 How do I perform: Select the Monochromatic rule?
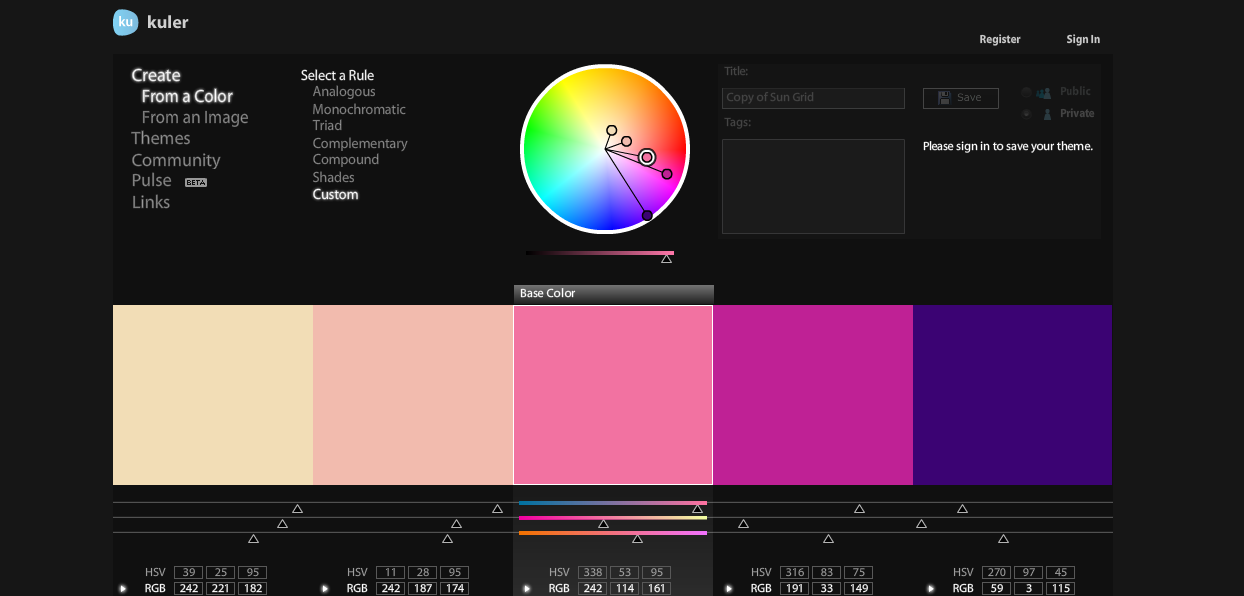point(359,110)
